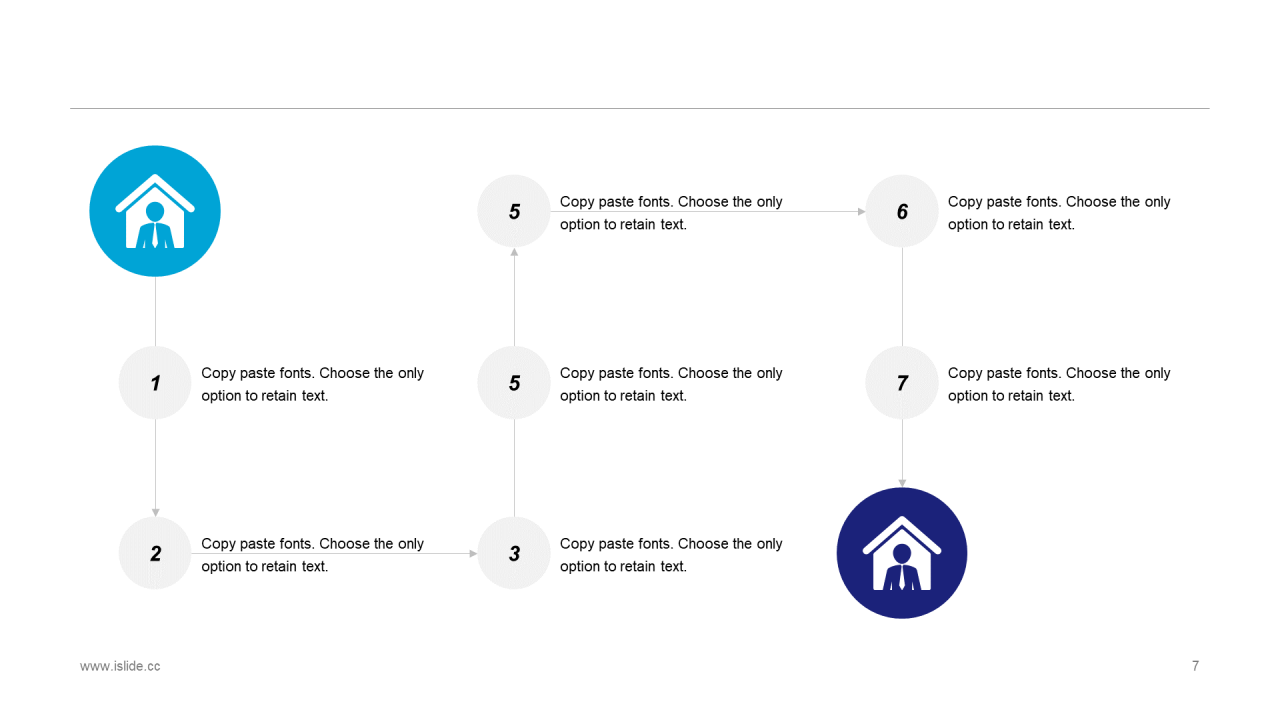The width and height of the screenshot is (1280, 720).
Task: Click the text block beside circle 3
Action: (x=671, y=555)
